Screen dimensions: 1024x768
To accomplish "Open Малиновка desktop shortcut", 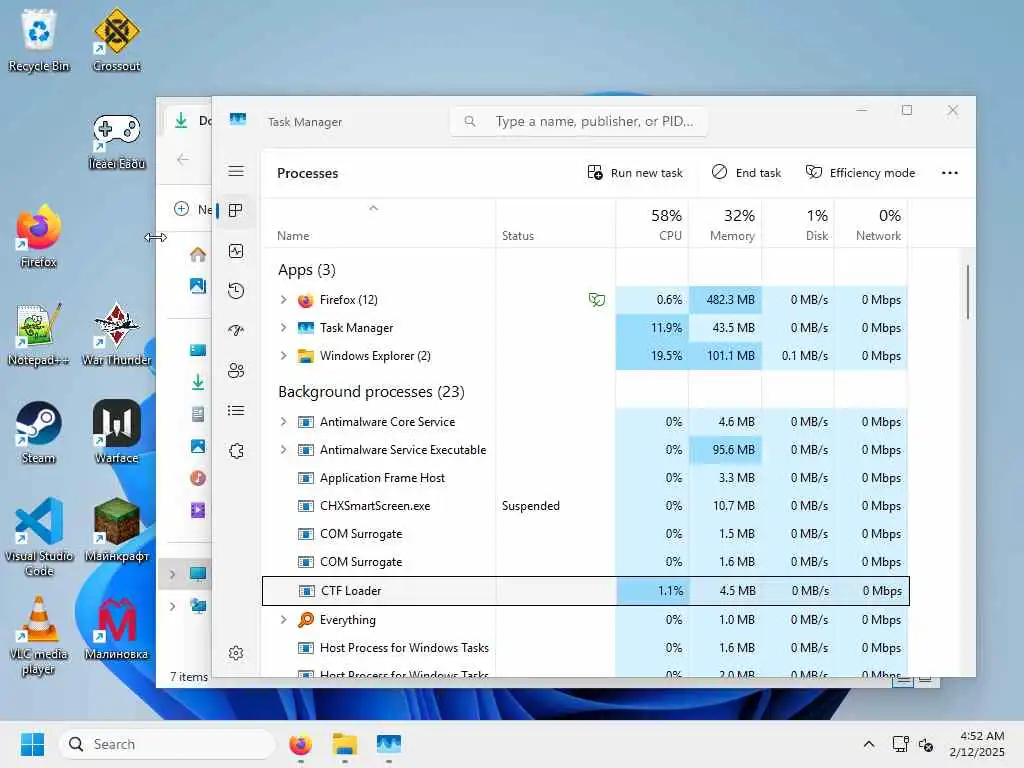I will [116, 628].
